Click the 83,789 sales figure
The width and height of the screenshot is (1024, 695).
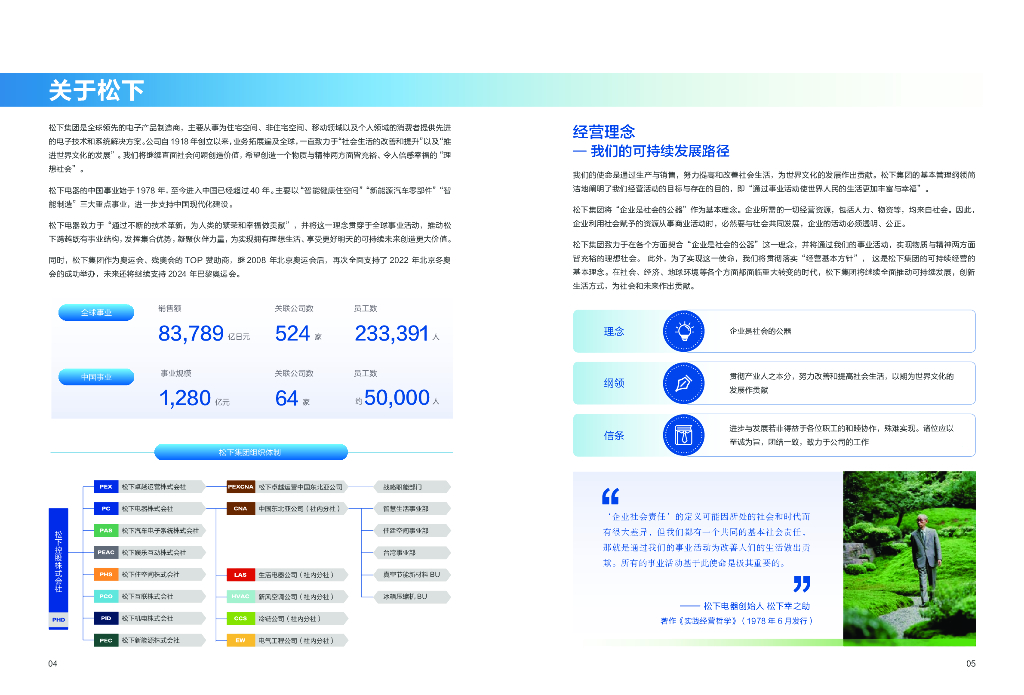191,334
